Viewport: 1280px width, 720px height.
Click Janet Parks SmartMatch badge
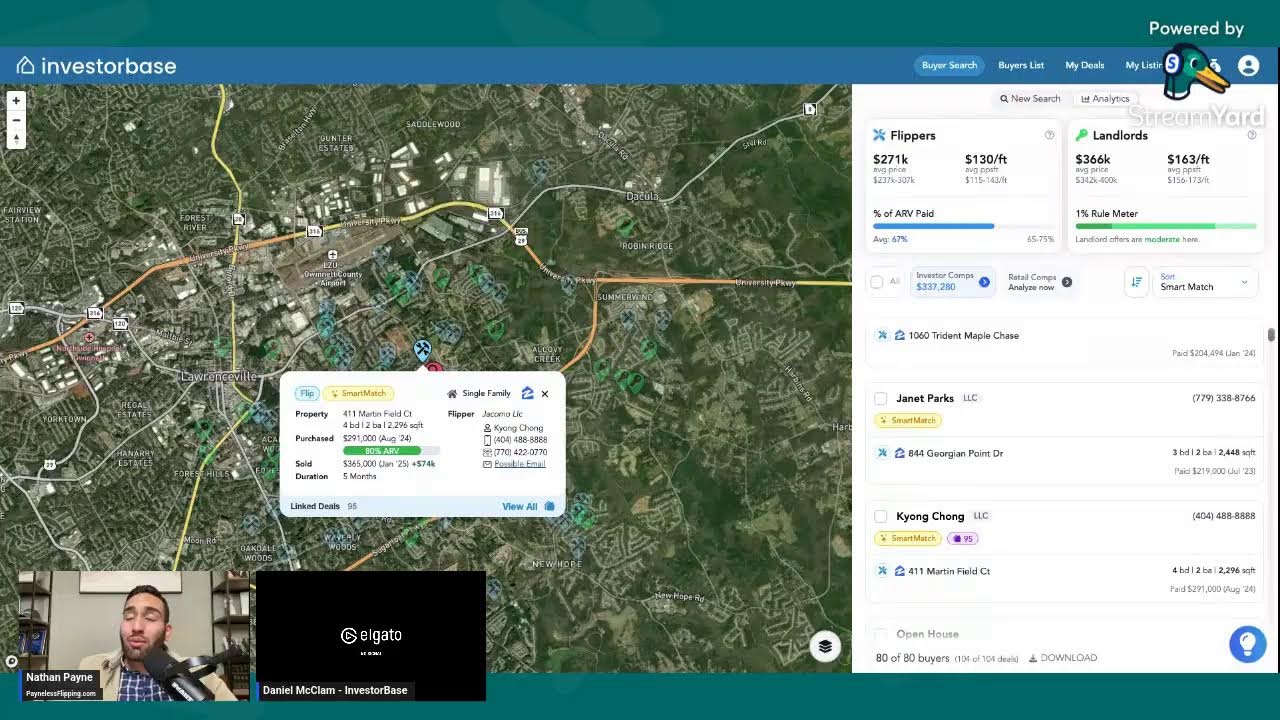tap(908, 420)
